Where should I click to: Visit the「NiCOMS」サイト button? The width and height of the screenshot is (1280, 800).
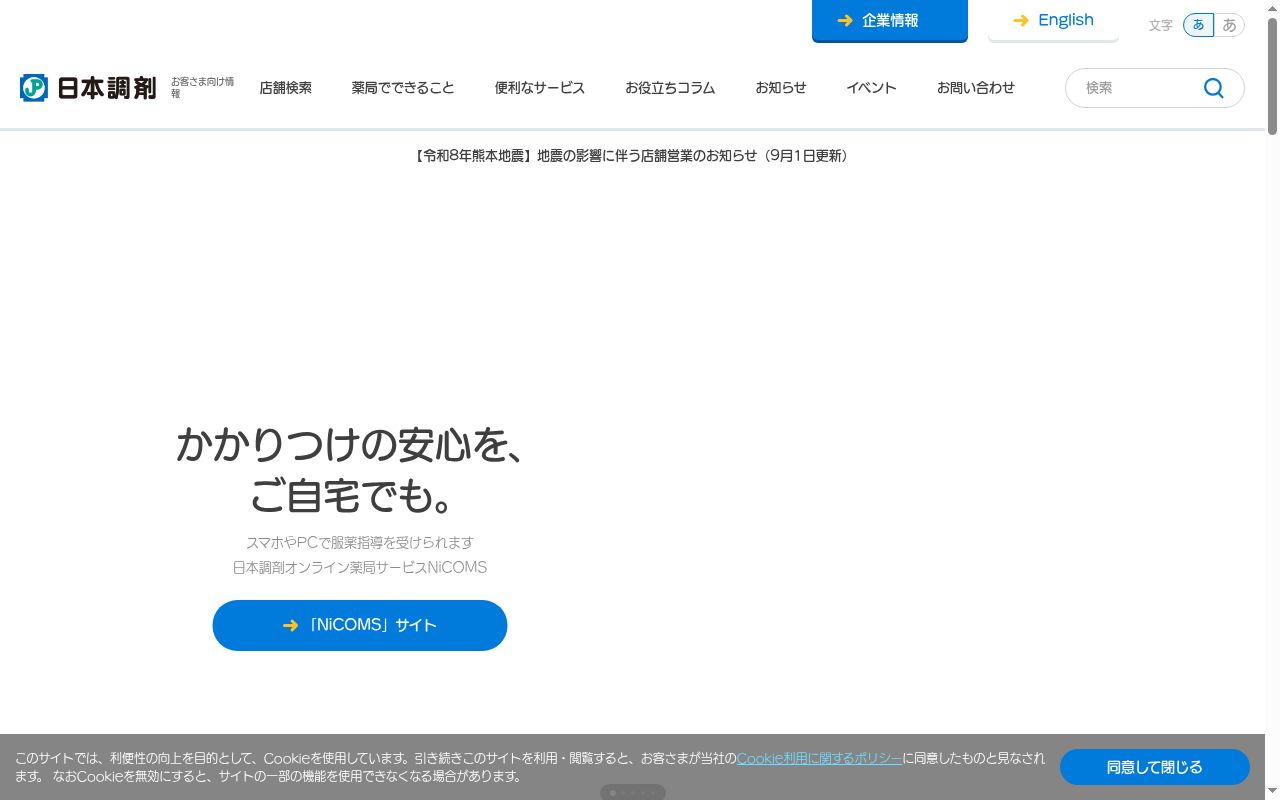360,625
